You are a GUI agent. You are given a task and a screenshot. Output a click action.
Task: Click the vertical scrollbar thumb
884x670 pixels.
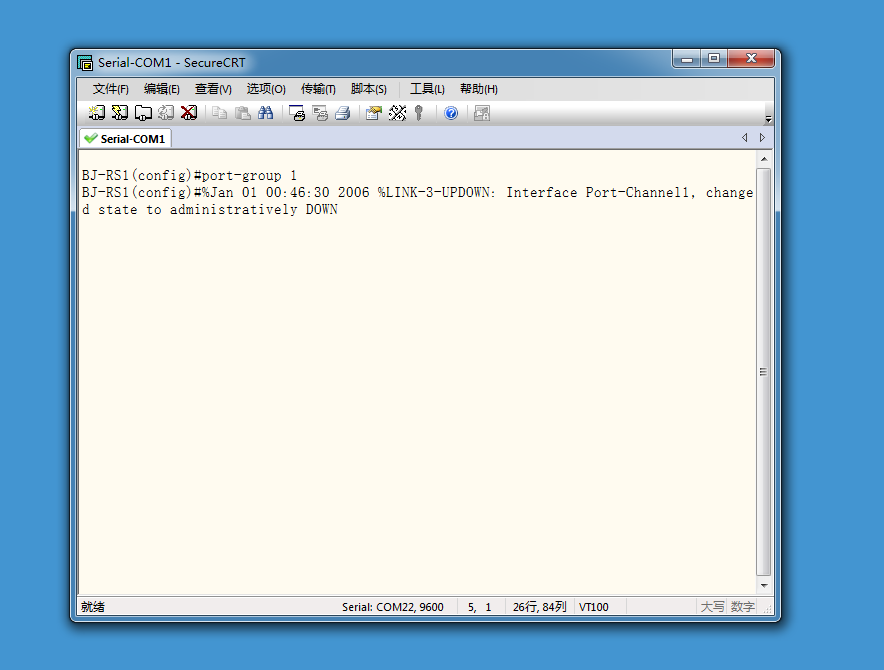[x=763, y=372]
